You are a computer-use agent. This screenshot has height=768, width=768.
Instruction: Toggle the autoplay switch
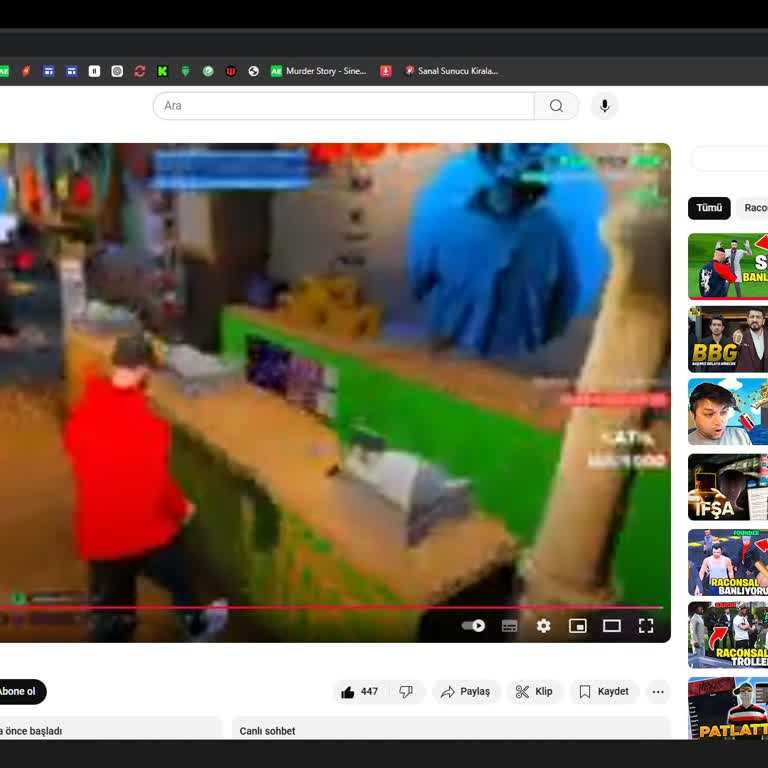473,625
